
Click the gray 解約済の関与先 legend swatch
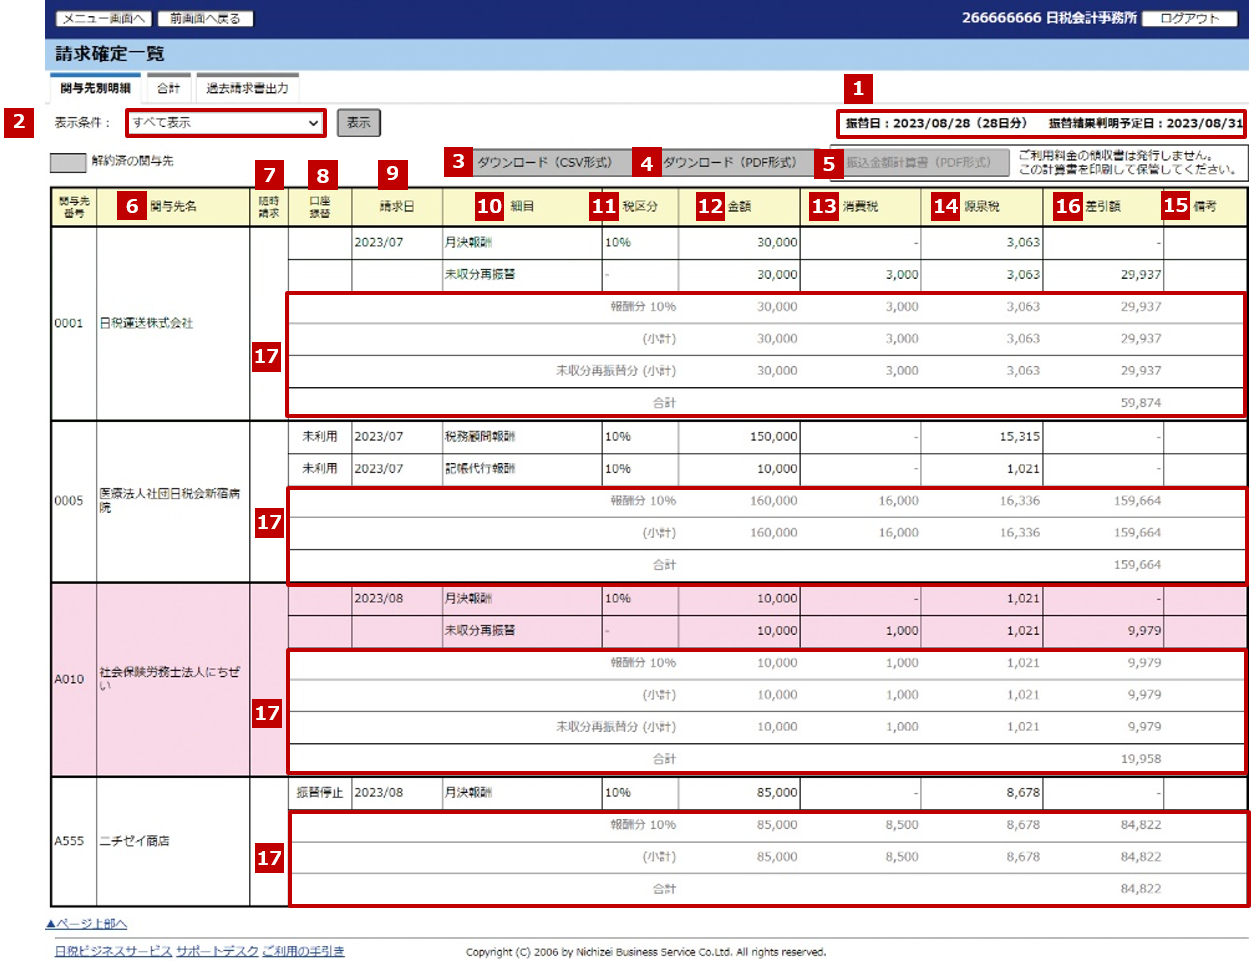tap(68, 162)
